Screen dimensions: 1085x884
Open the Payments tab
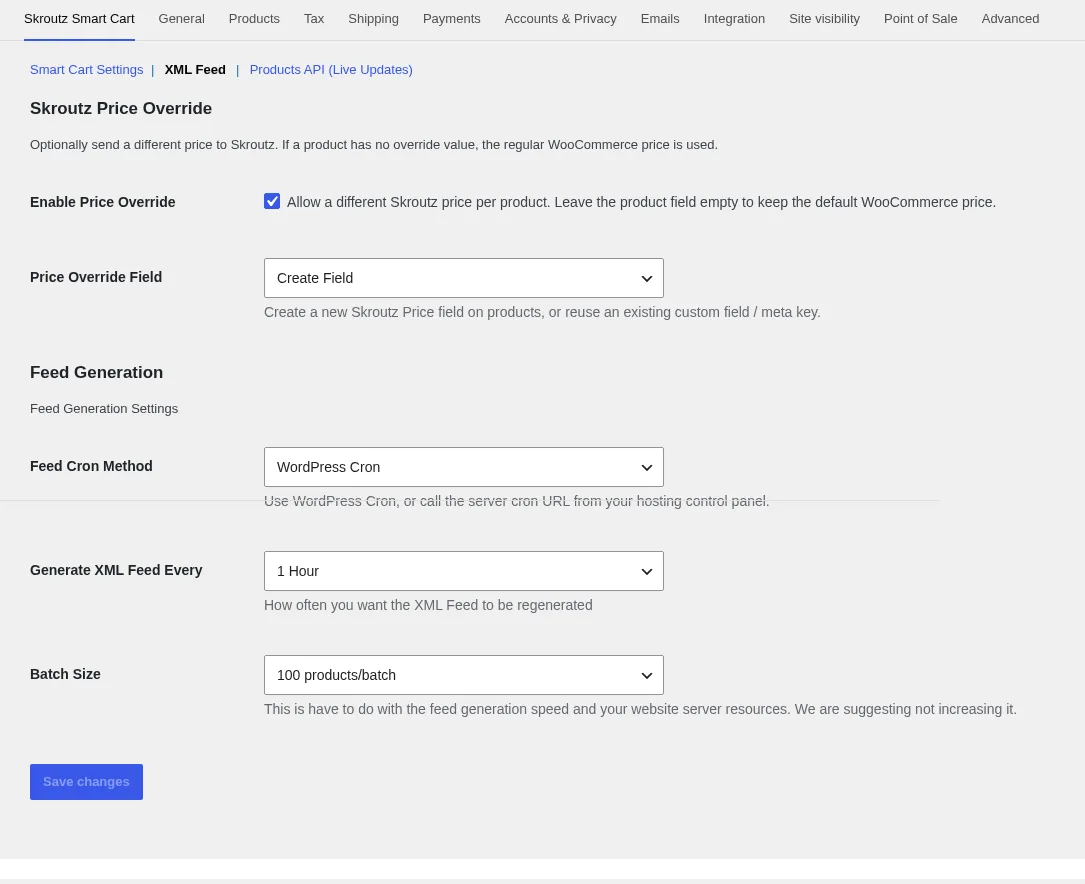[x=451, y=19]
